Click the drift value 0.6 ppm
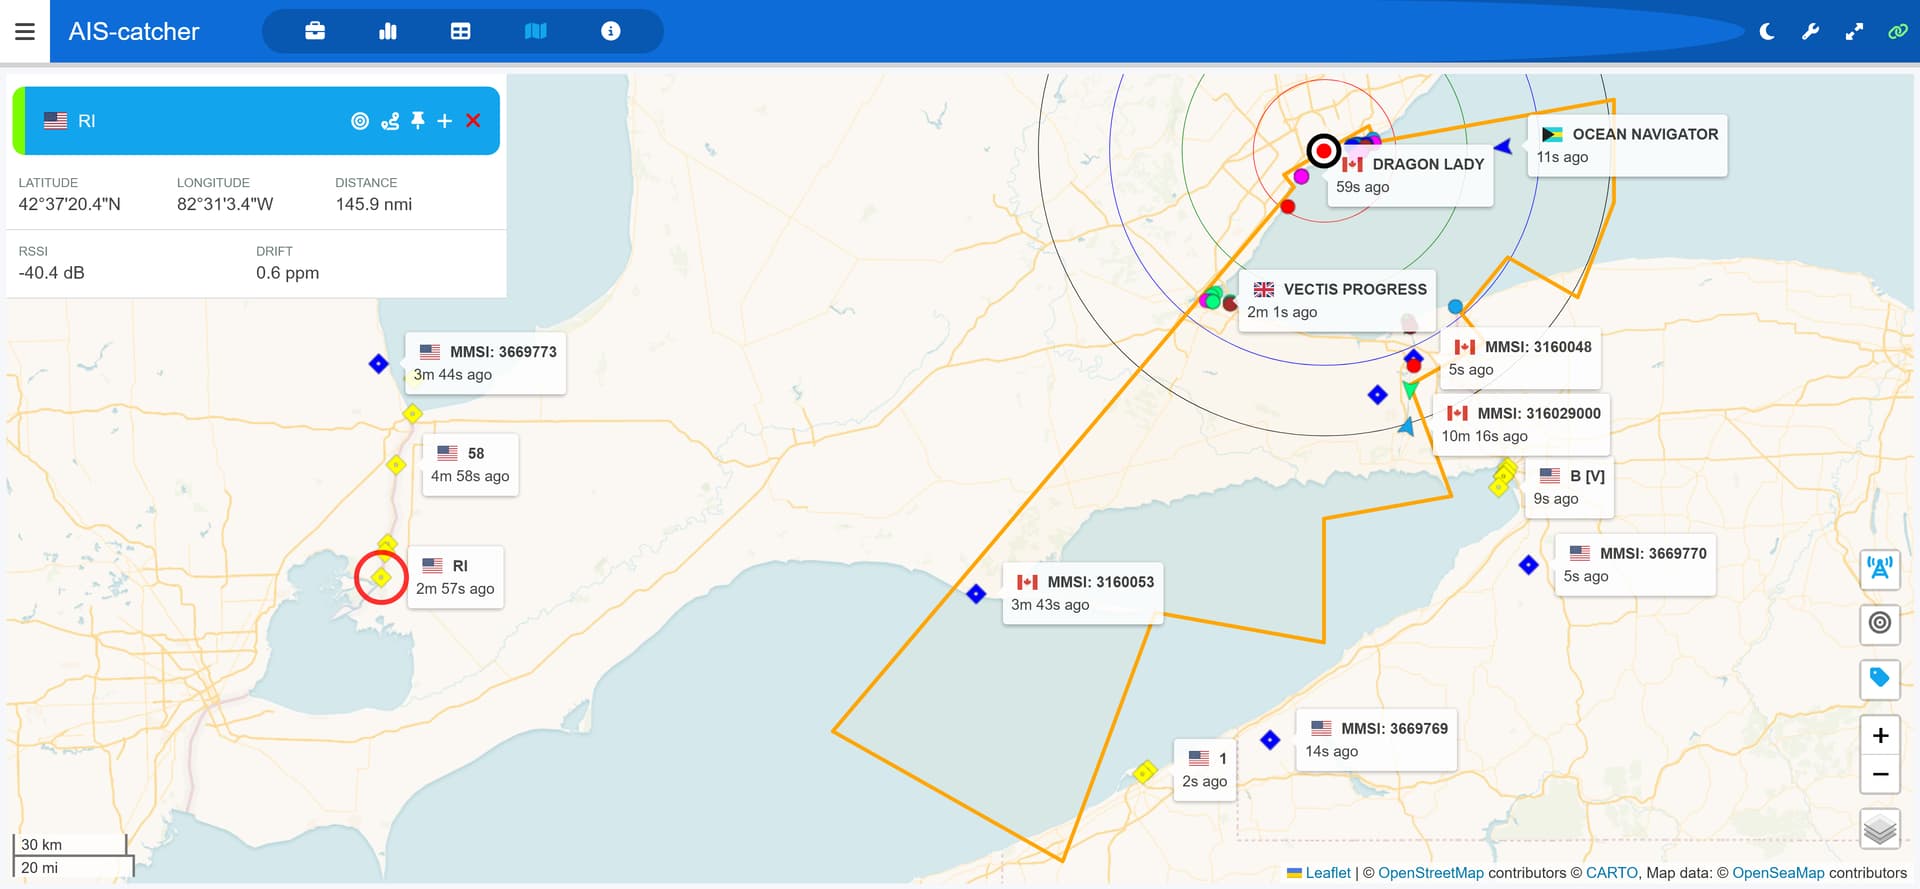Viewport: 1920px width, 889px height. pyautogui.click(x=287, y=273)
